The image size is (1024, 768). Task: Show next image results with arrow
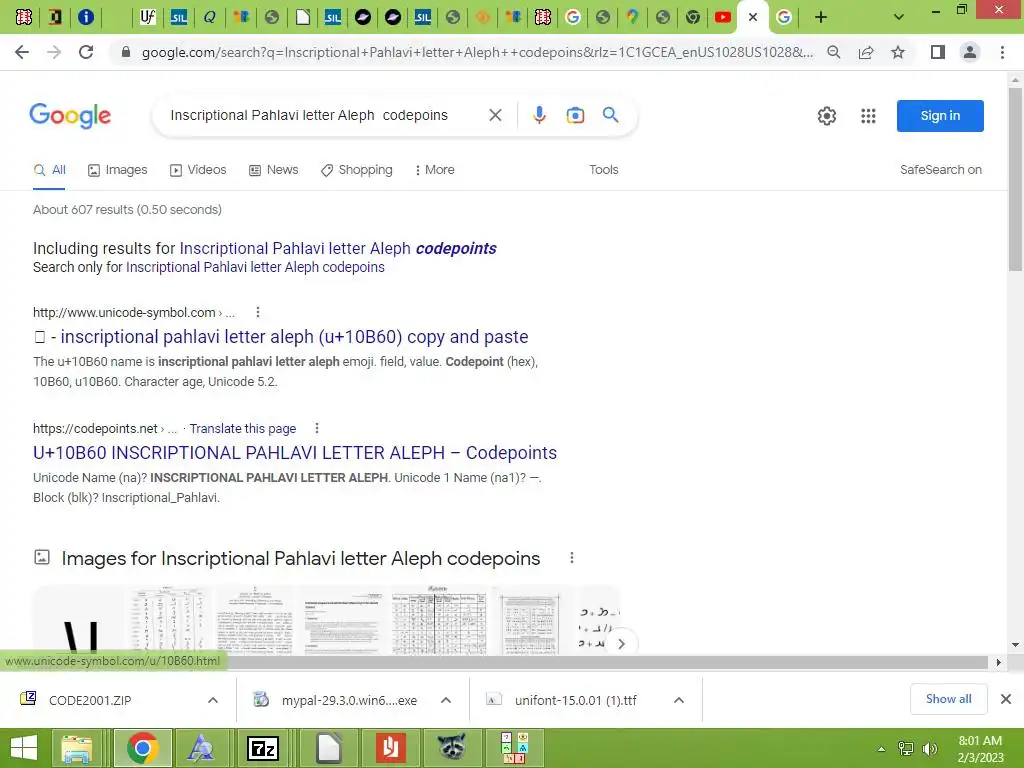click(621, 644)
